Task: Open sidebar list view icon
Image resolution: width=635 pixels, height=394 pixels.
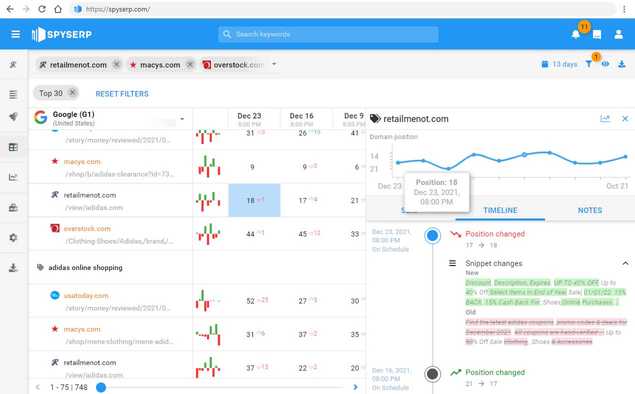Action: (x=13, y=94)
